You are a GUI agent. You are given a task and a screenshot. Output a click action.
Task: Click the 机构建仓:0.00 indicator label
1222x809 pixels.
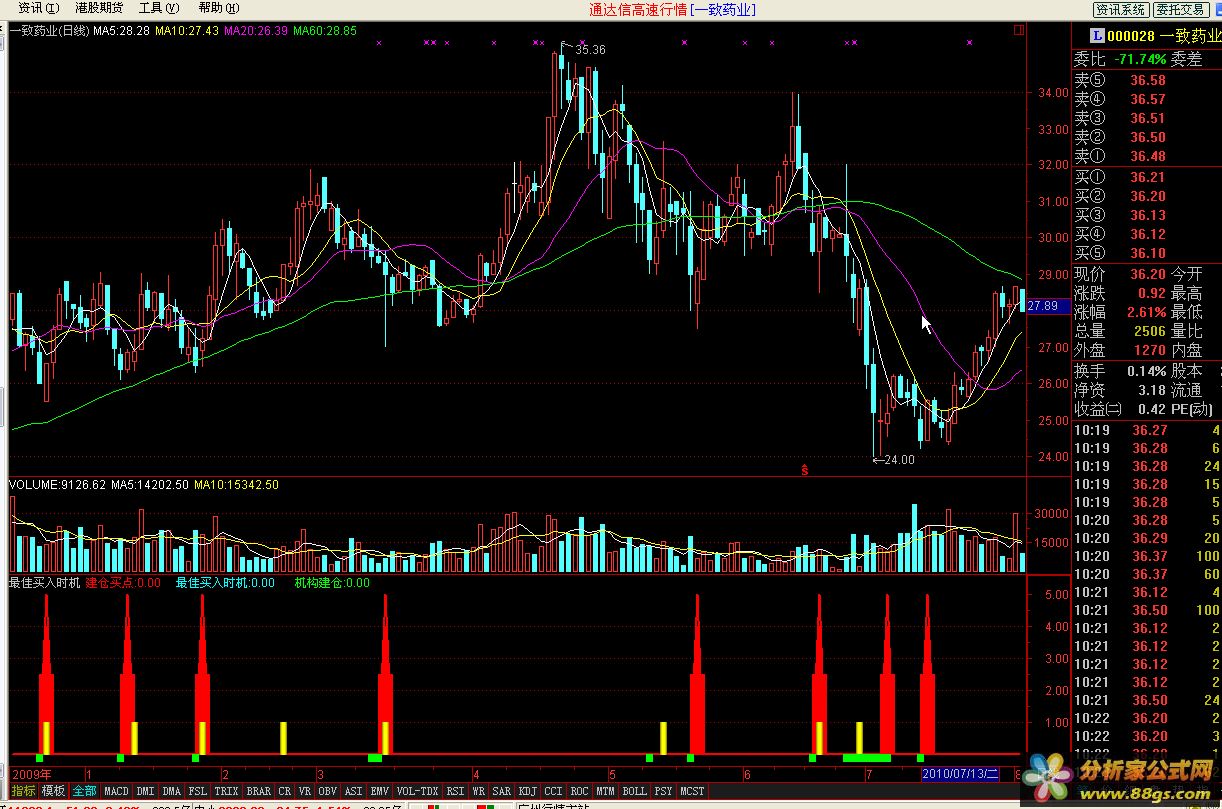[332, 582]
